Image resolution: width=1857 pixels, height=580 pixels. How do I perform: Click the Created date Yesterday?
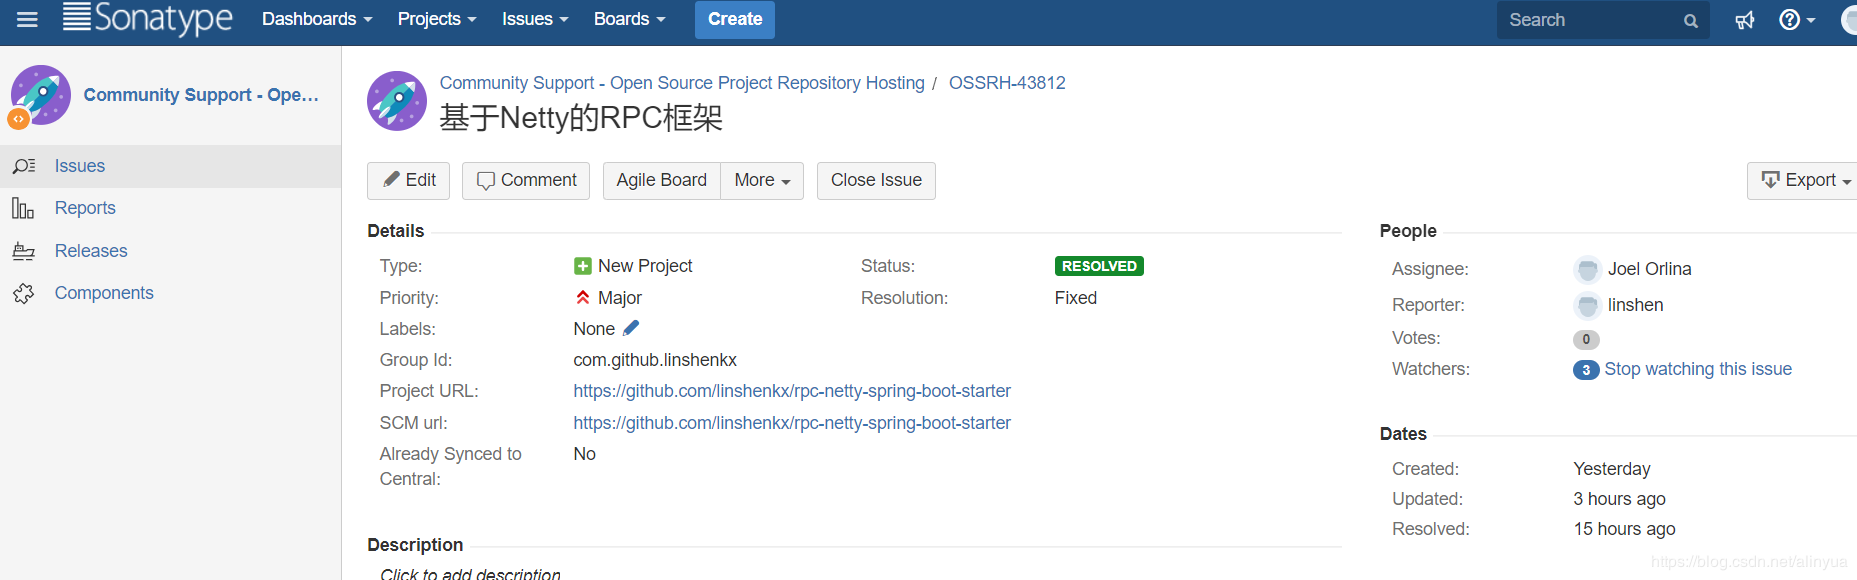(1612, 469)
